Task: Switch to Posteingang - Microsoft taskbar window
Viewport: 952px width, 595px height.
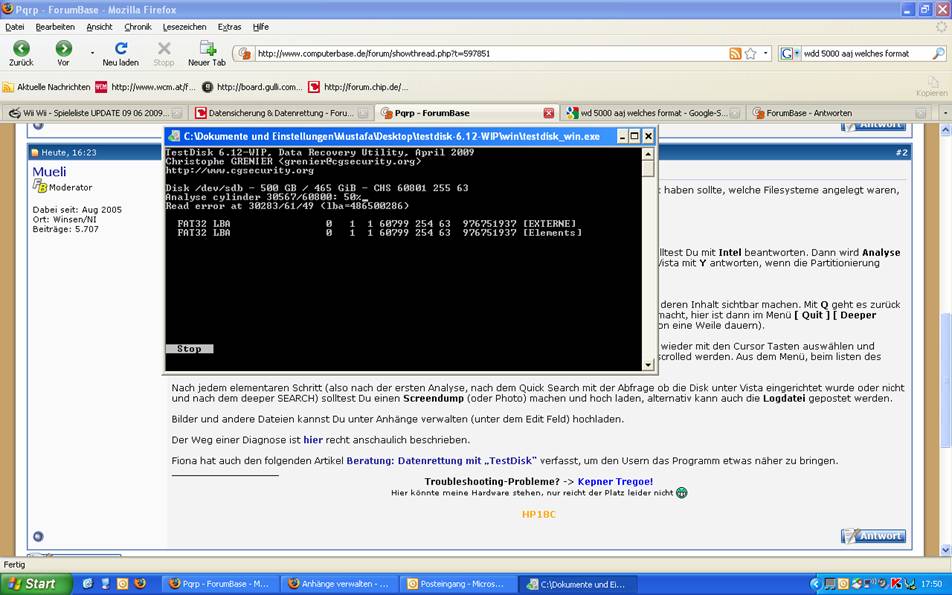Action: 457,584
